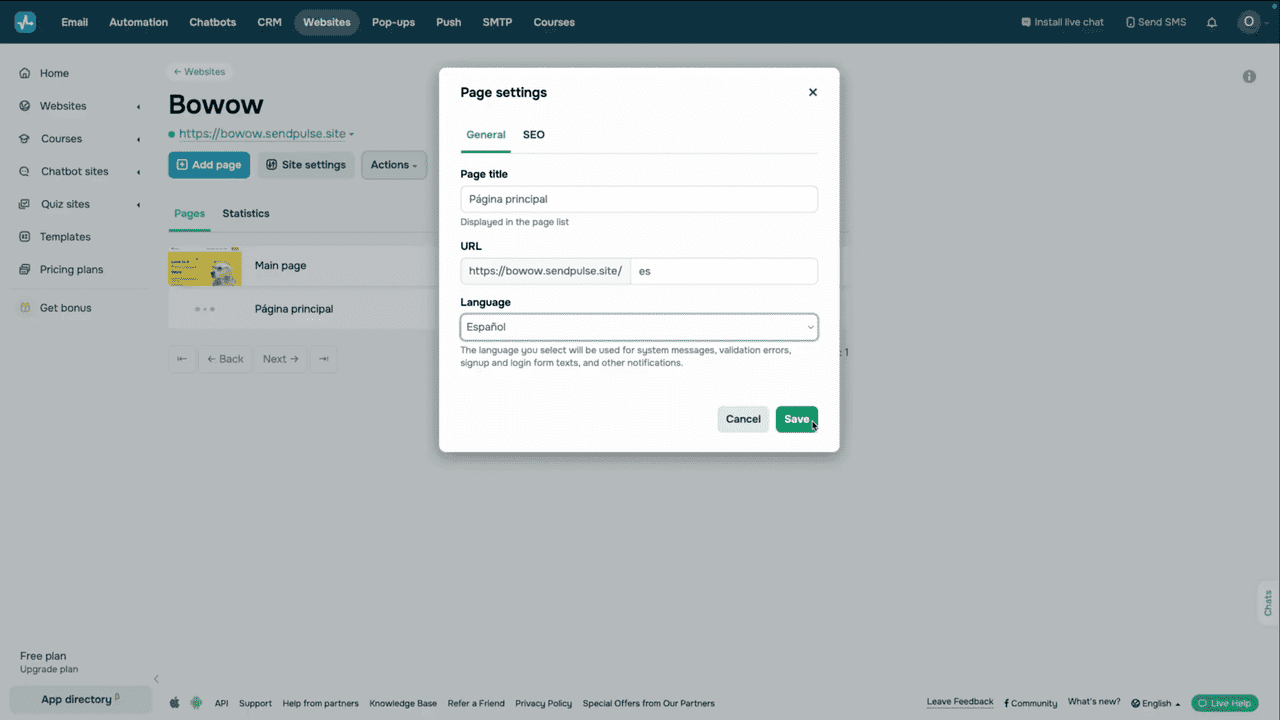1280x720 pixels.
Task: Open Quiz sites in the sidebar
Action: click(x=64, y=204)
